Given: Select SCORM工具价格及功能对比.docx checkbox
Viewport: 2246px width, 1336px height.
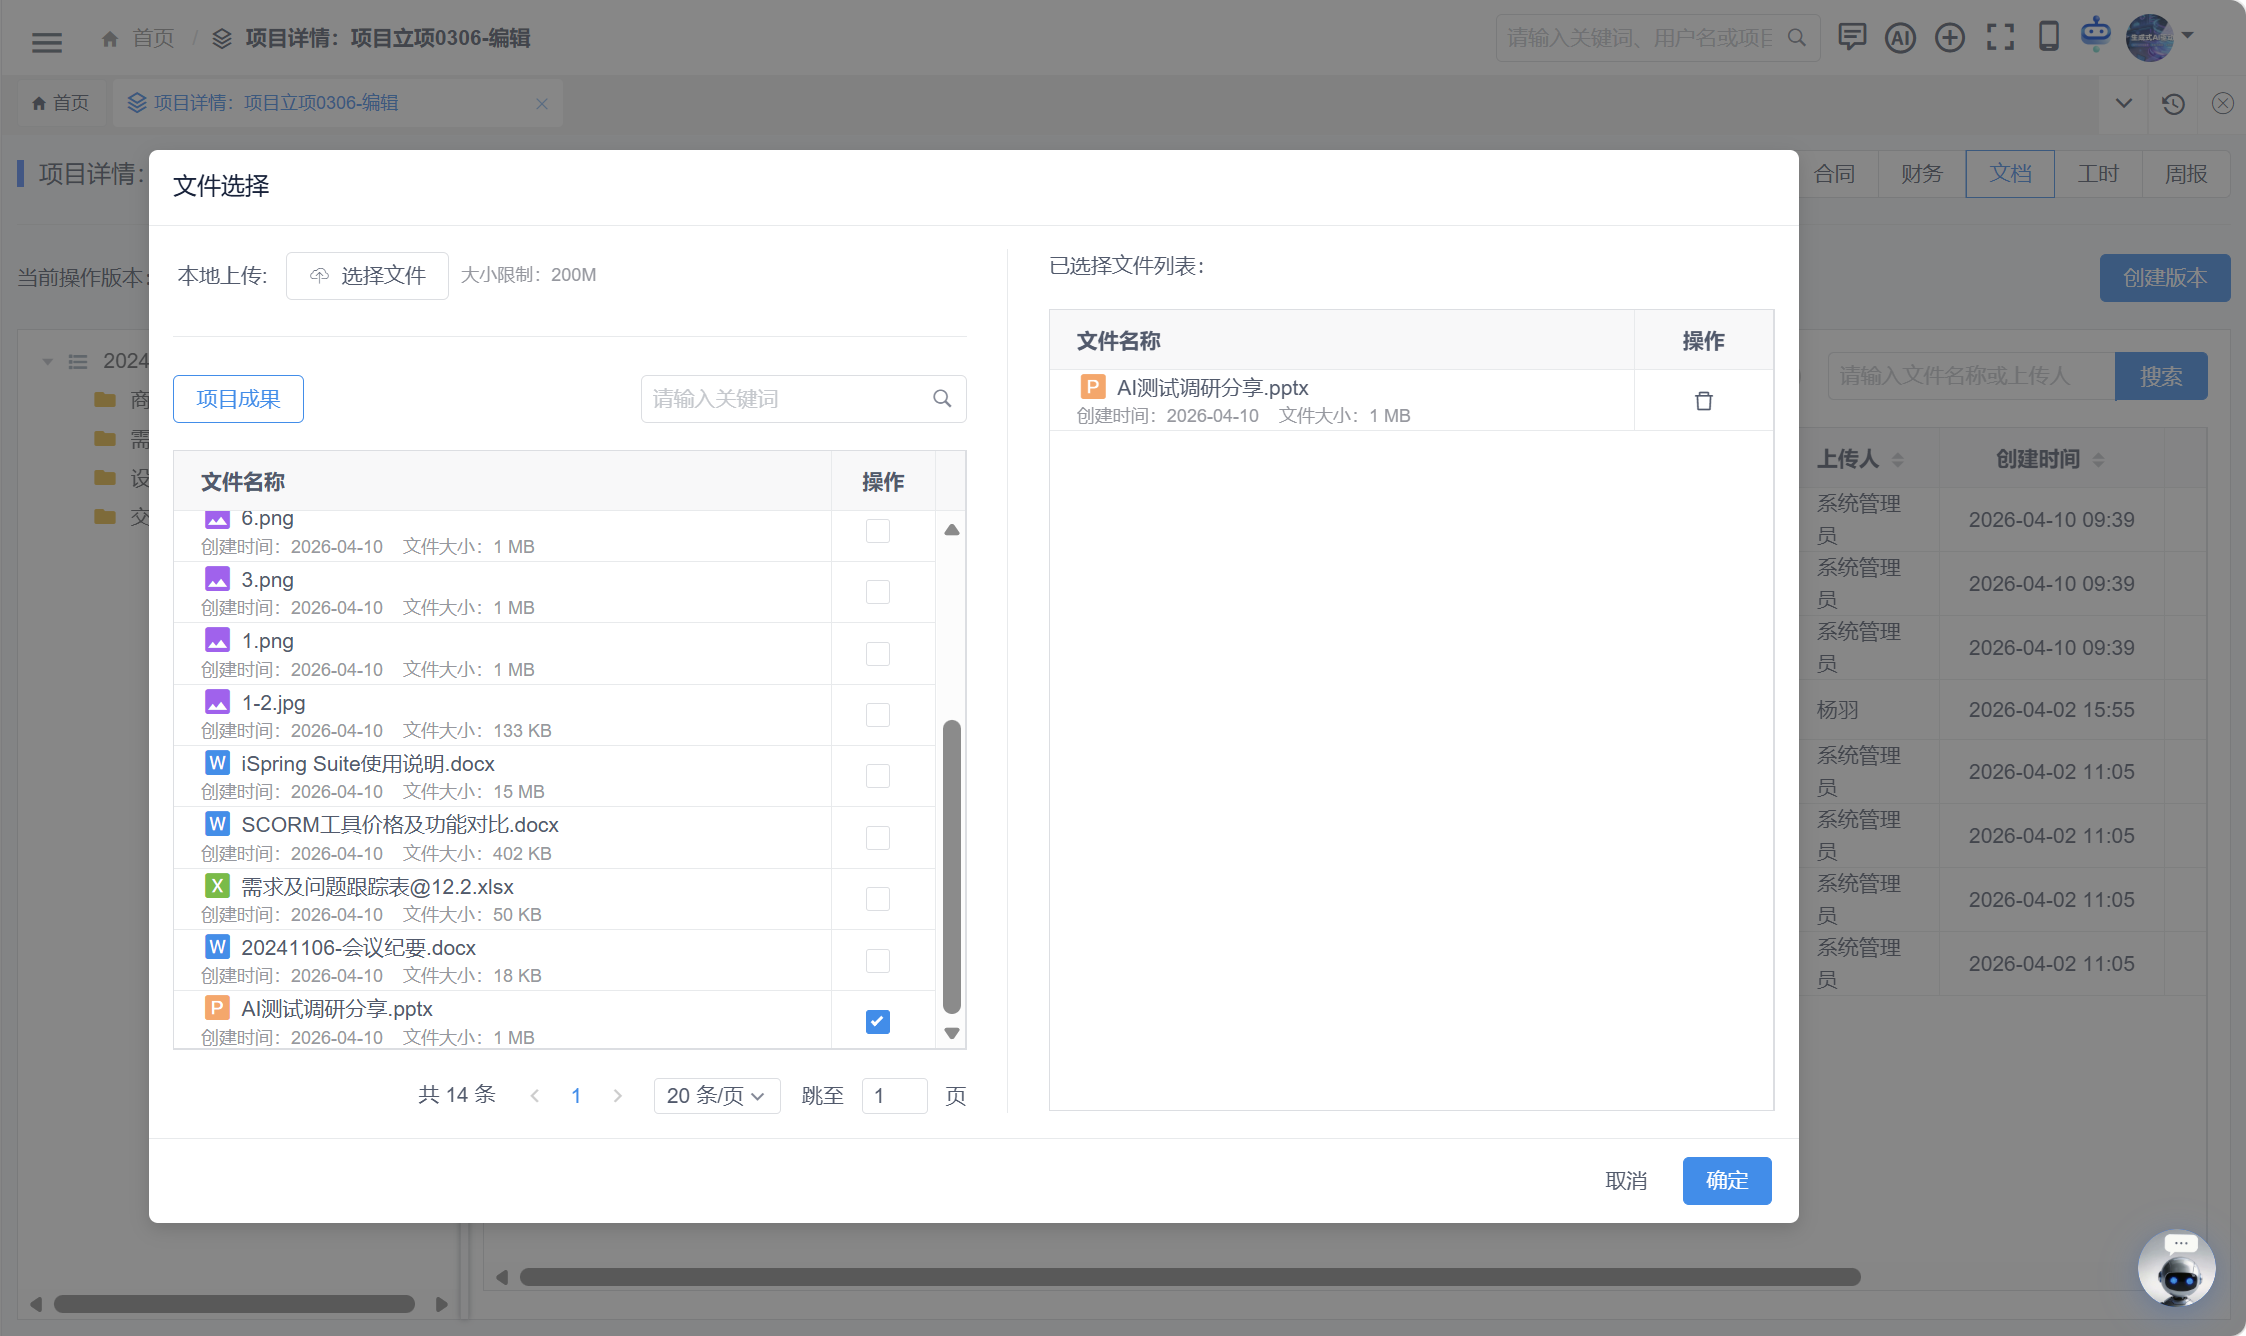Looking at the screenshot, I should click(877, 838).
